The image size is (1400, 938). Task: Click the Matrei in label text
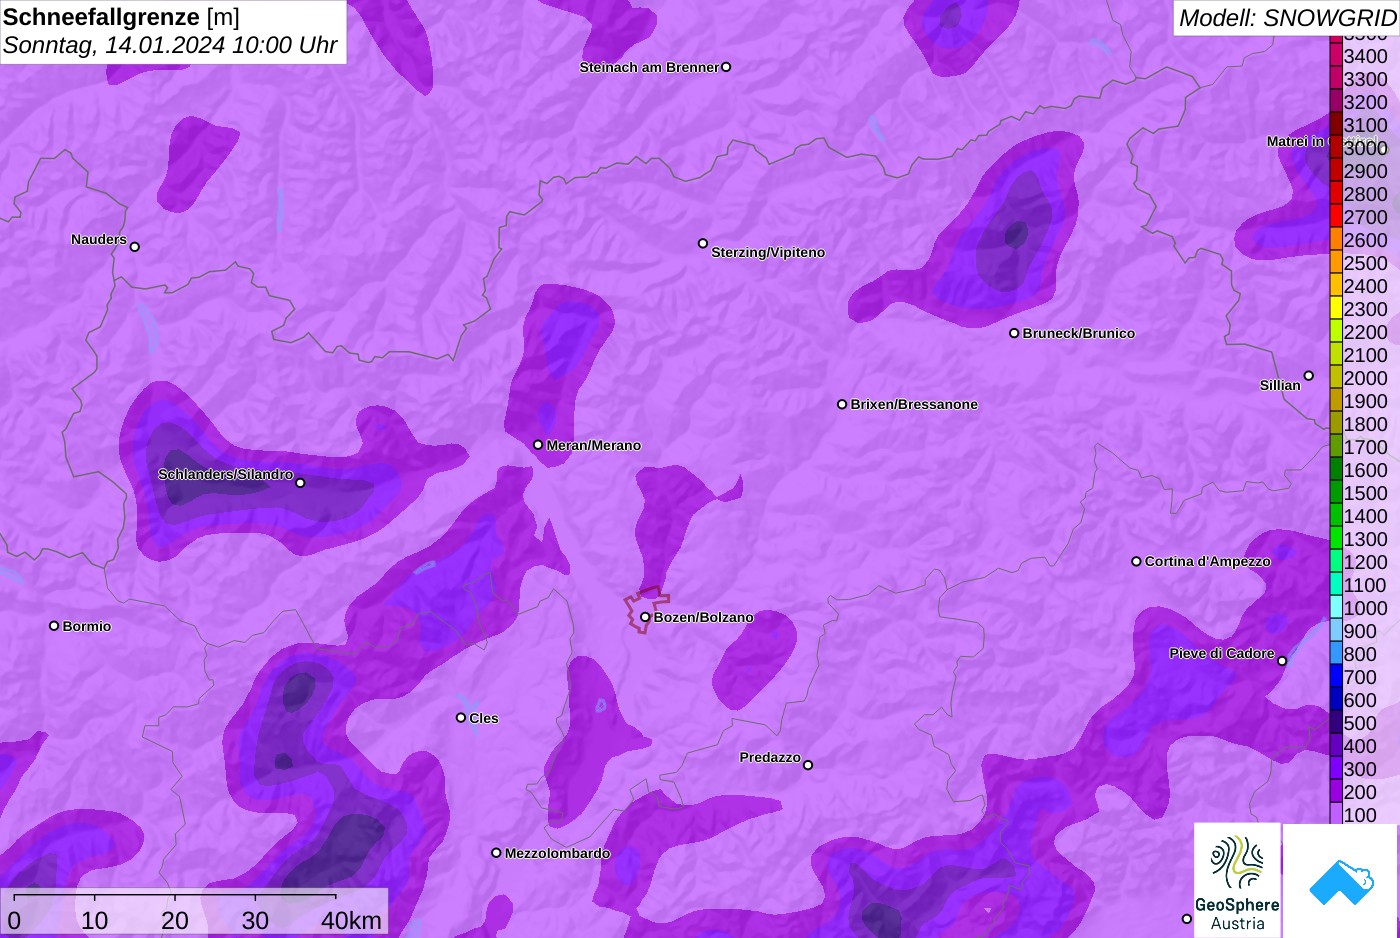(1296, 141)
